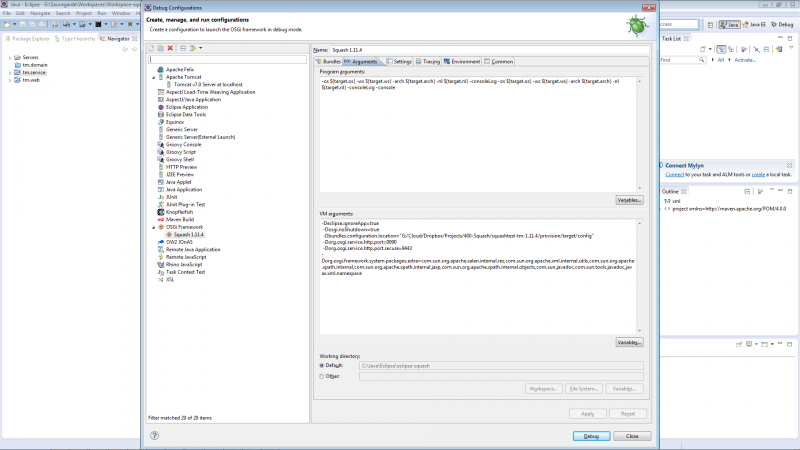Click Variables button under VM arguments

629,342
